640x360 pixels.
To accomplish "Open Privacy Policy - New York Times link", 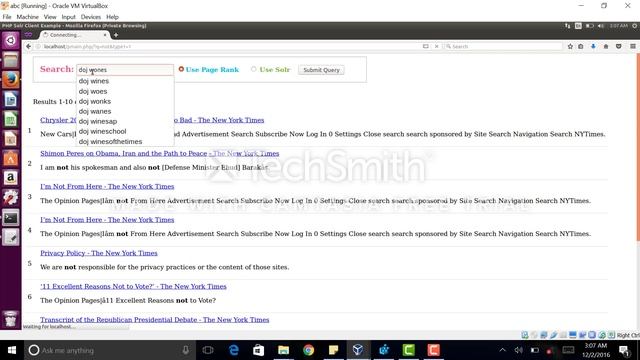I will tap(99, 253).
